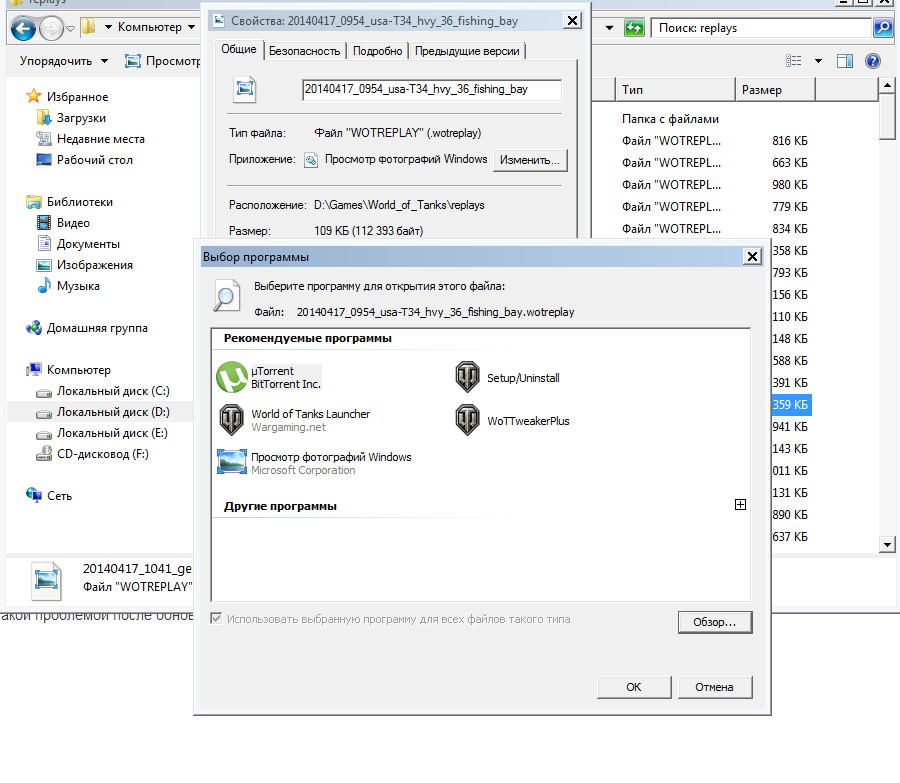Click scrollbar down arrow in file list
This screenshot has width=900, height=783.
(x=887, y=545)
